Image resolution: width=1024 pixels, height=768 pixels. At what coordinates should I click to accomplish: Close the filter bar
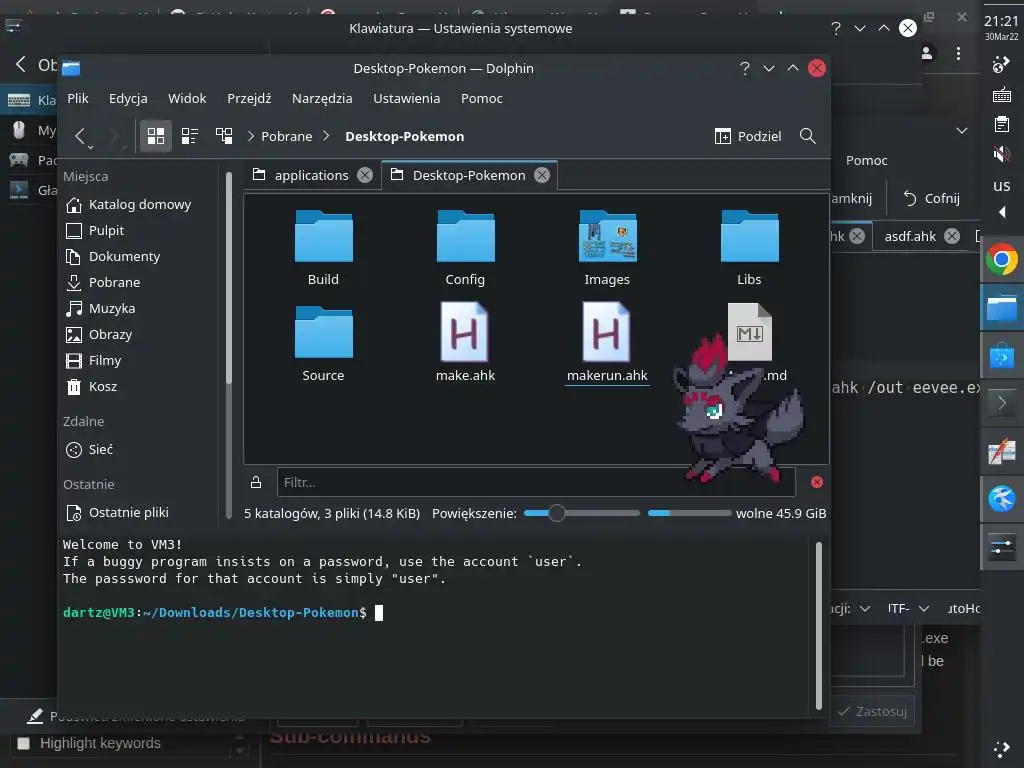pos(816,482)
